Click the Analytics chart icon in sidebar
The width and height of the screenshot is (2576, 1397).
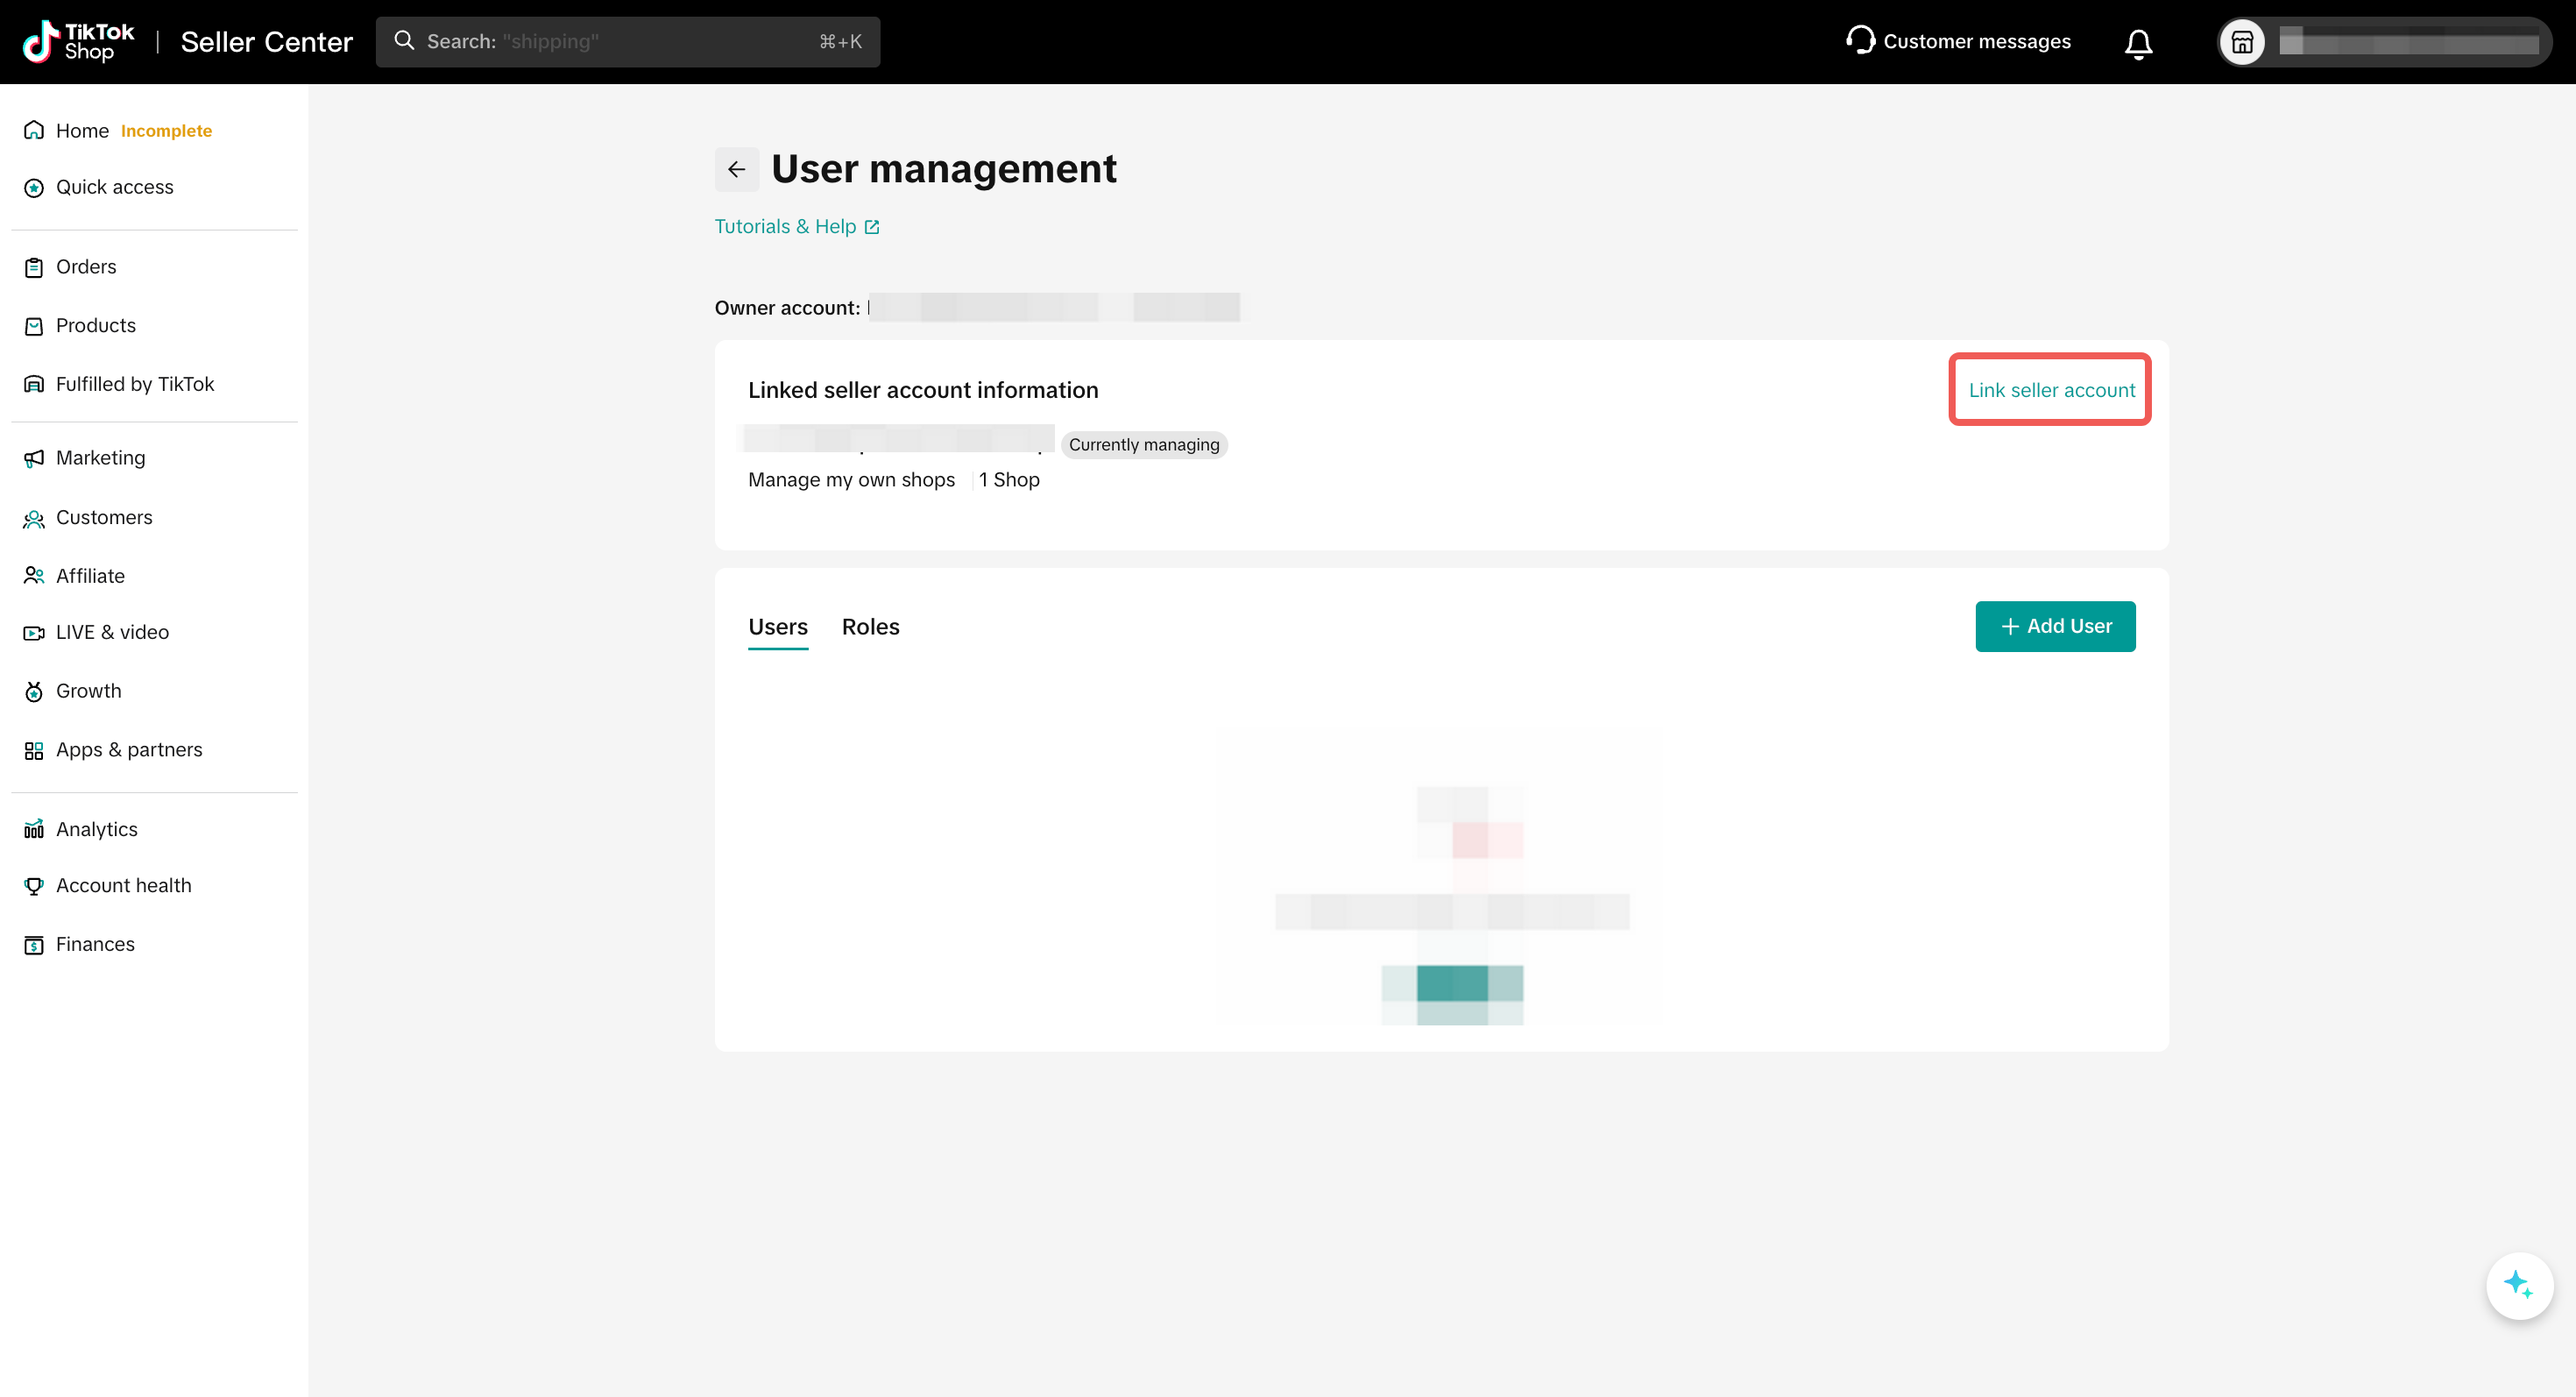click(x=34, y=829)
